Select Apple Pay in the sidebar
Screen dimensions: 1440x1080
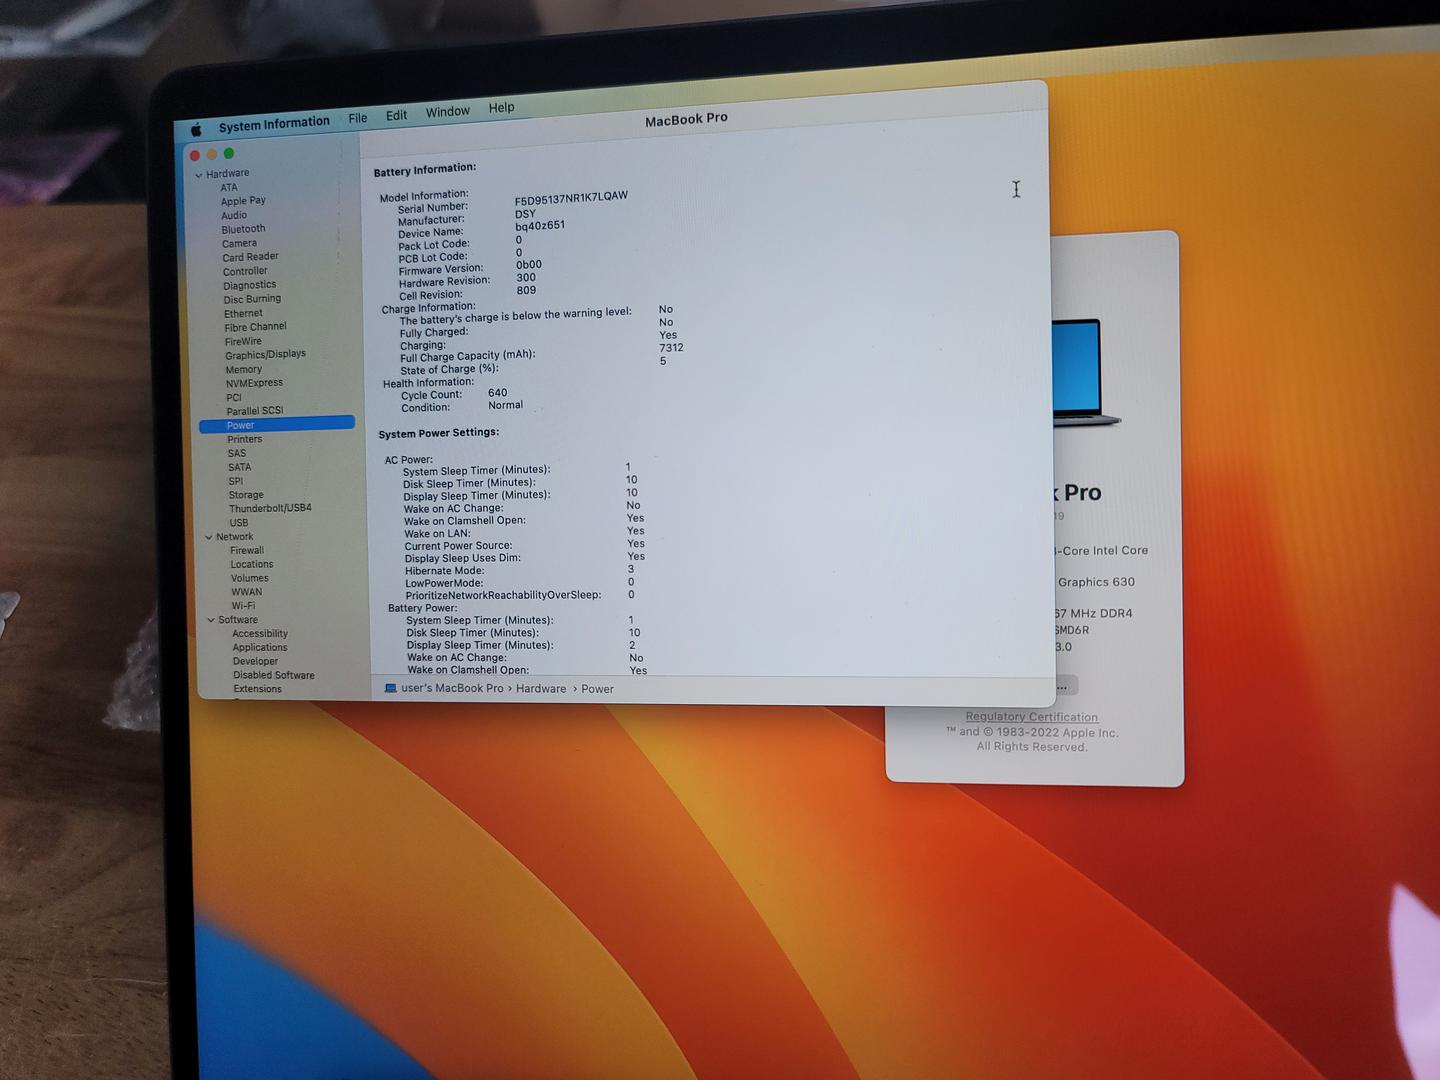click(x=243, y=201)
